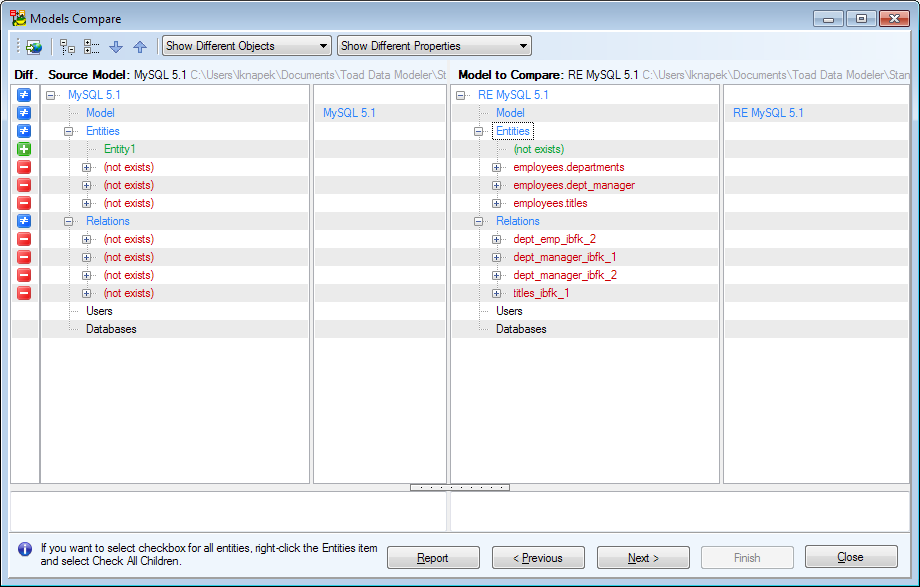
Task: Collapse Relations node in source model tree
Action: click(69, 221)
